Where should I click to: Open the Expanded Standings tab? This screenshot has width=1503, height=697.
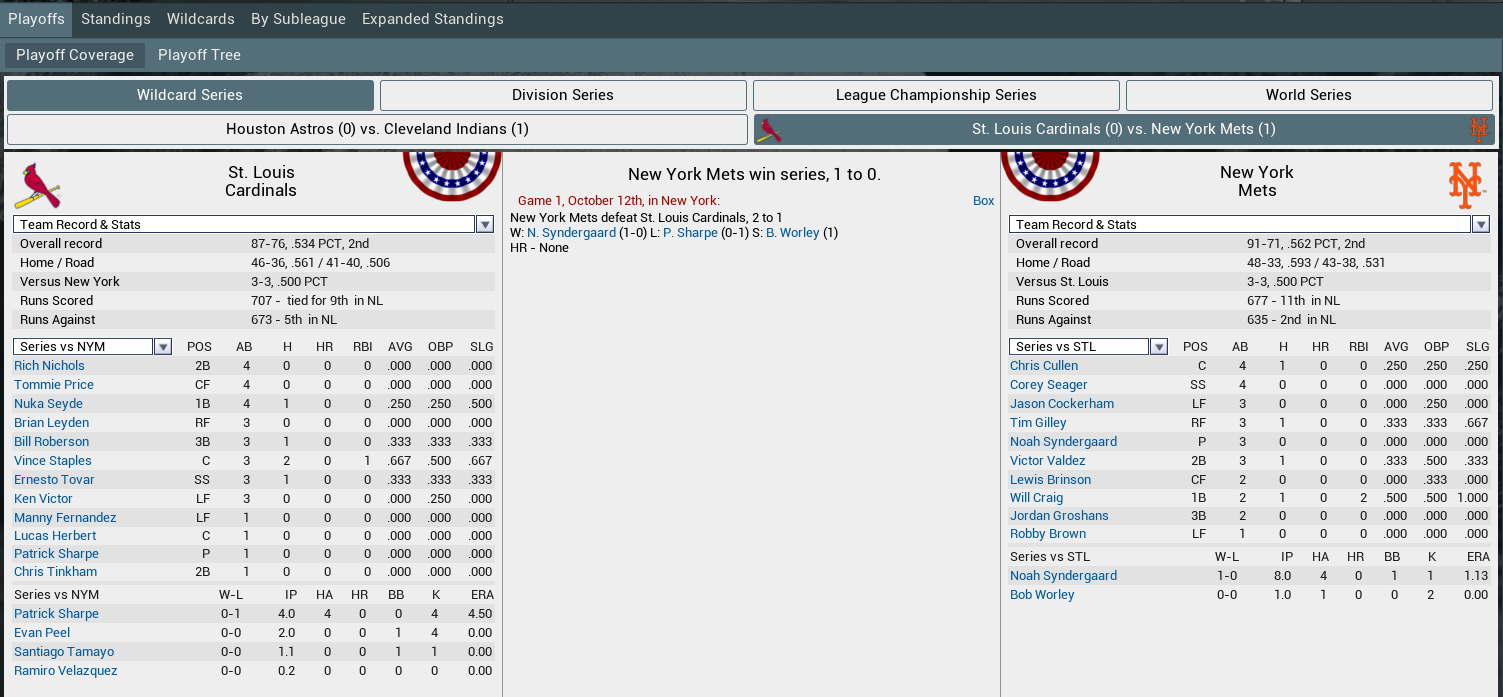tap(432, 19)
